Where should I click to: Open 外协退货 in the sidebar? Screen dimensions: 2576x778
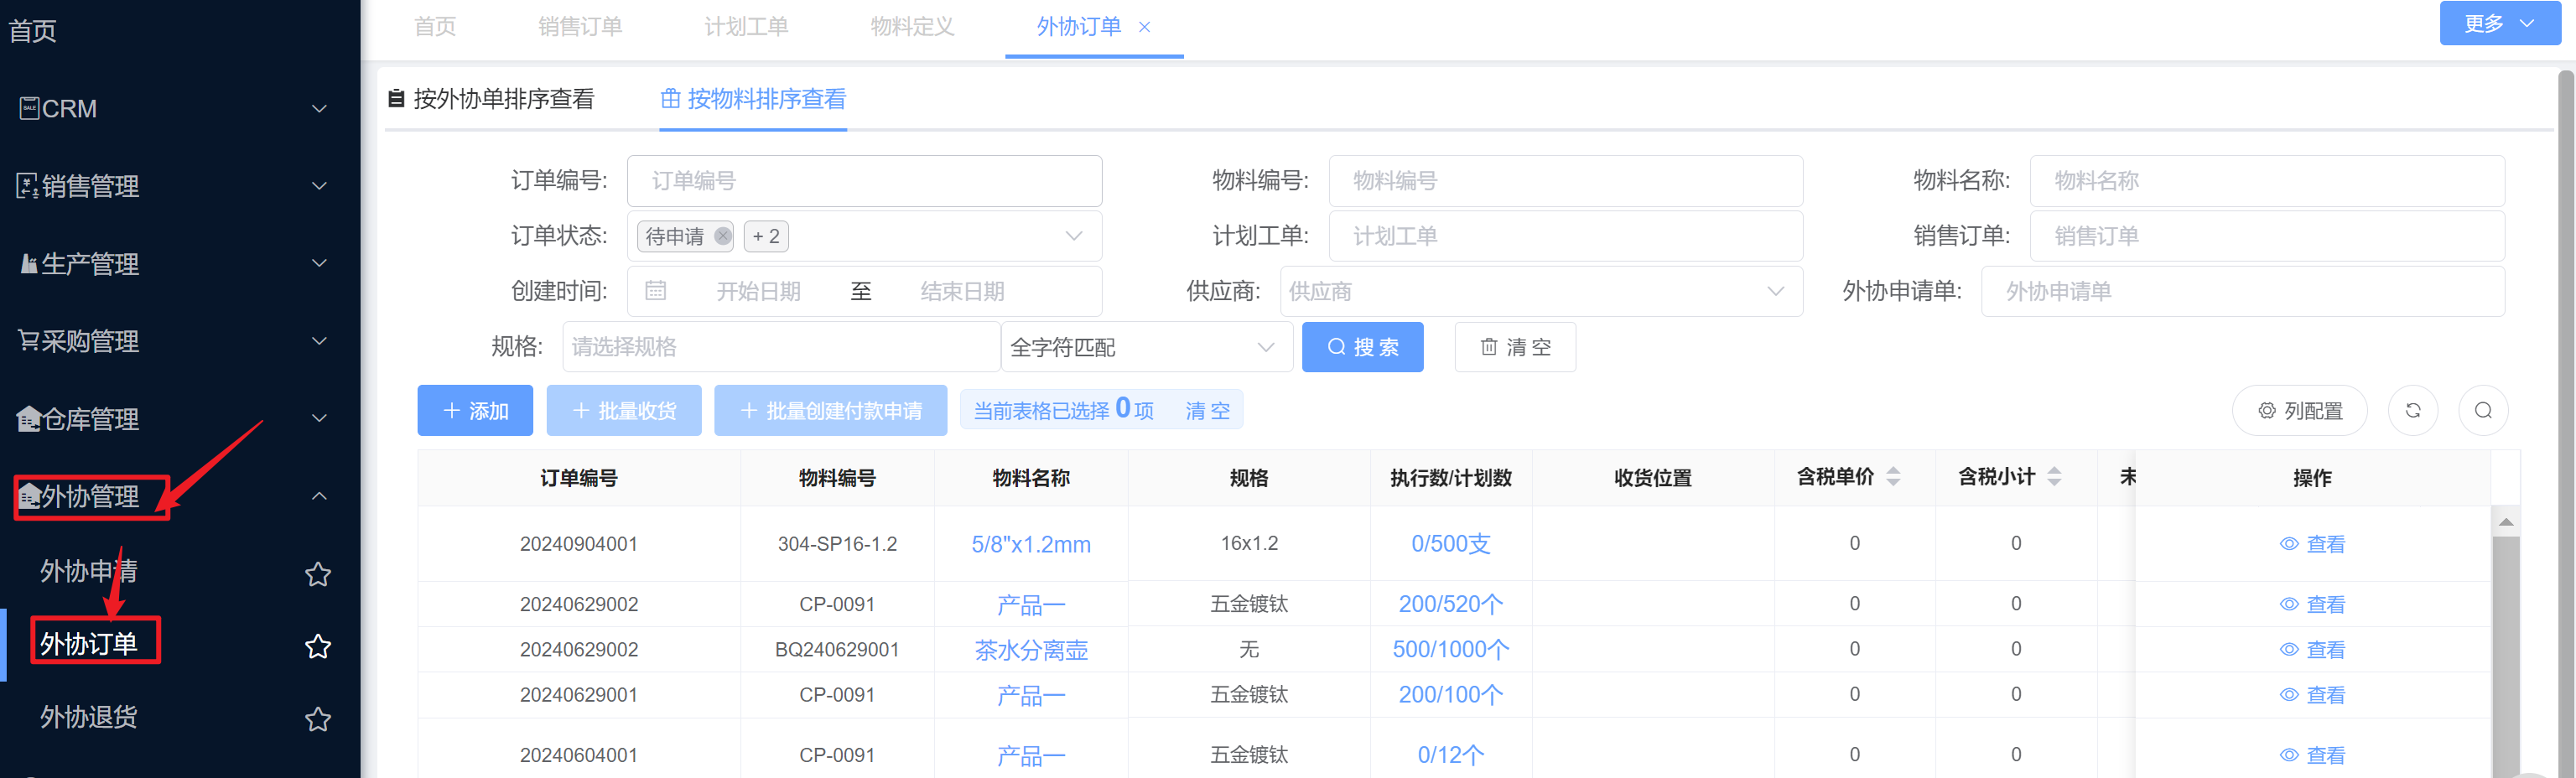[88, 717]
